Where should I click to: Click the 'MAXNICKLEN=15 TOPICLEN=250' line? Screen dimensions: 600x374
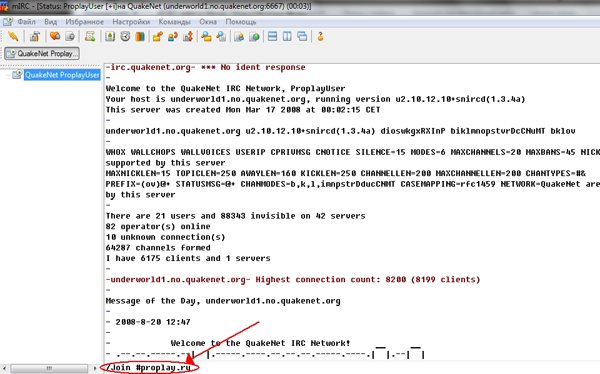(x=346, y=173)
